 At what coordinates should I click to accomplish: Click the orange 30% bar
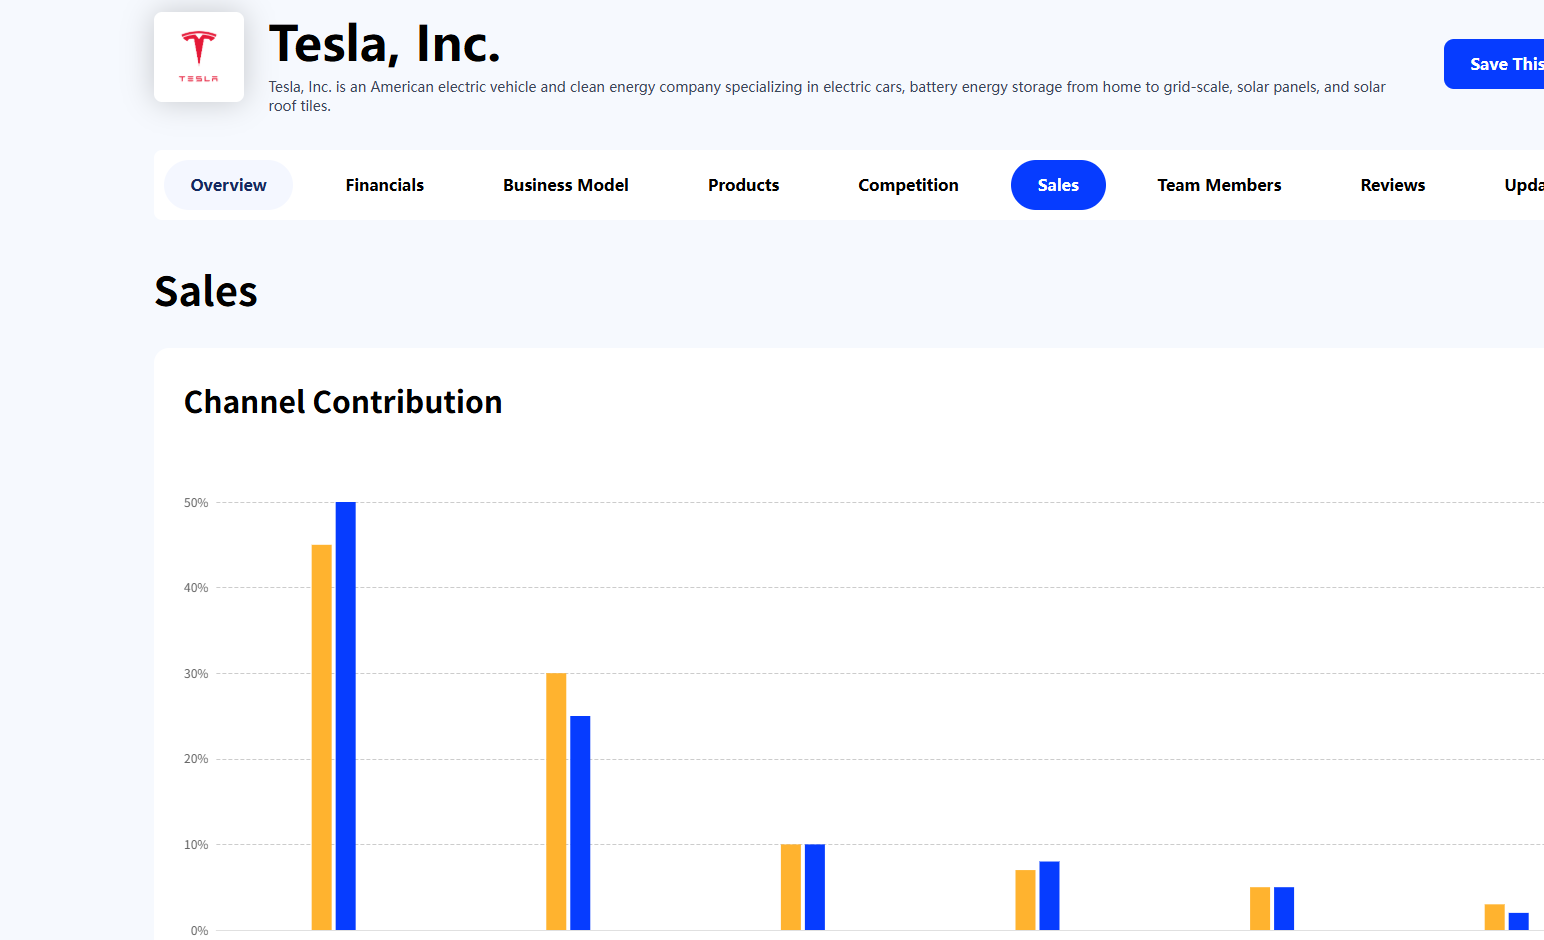556,801
